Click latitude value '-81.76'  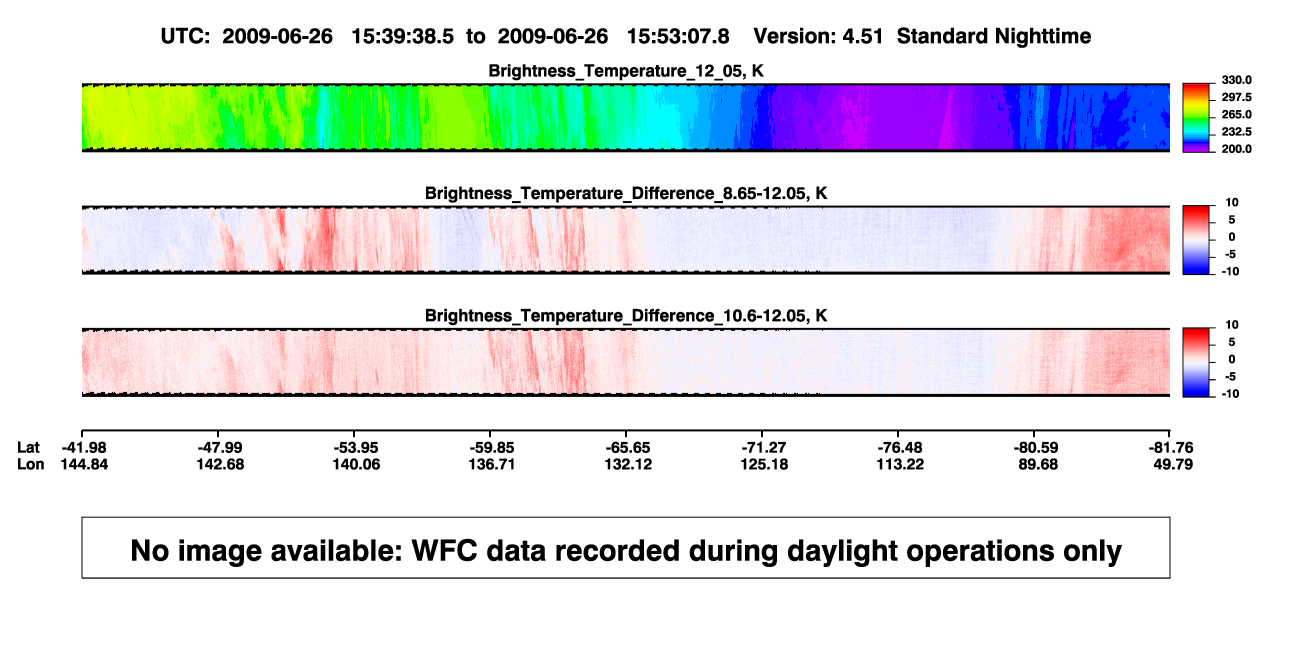click(1170, 447)
